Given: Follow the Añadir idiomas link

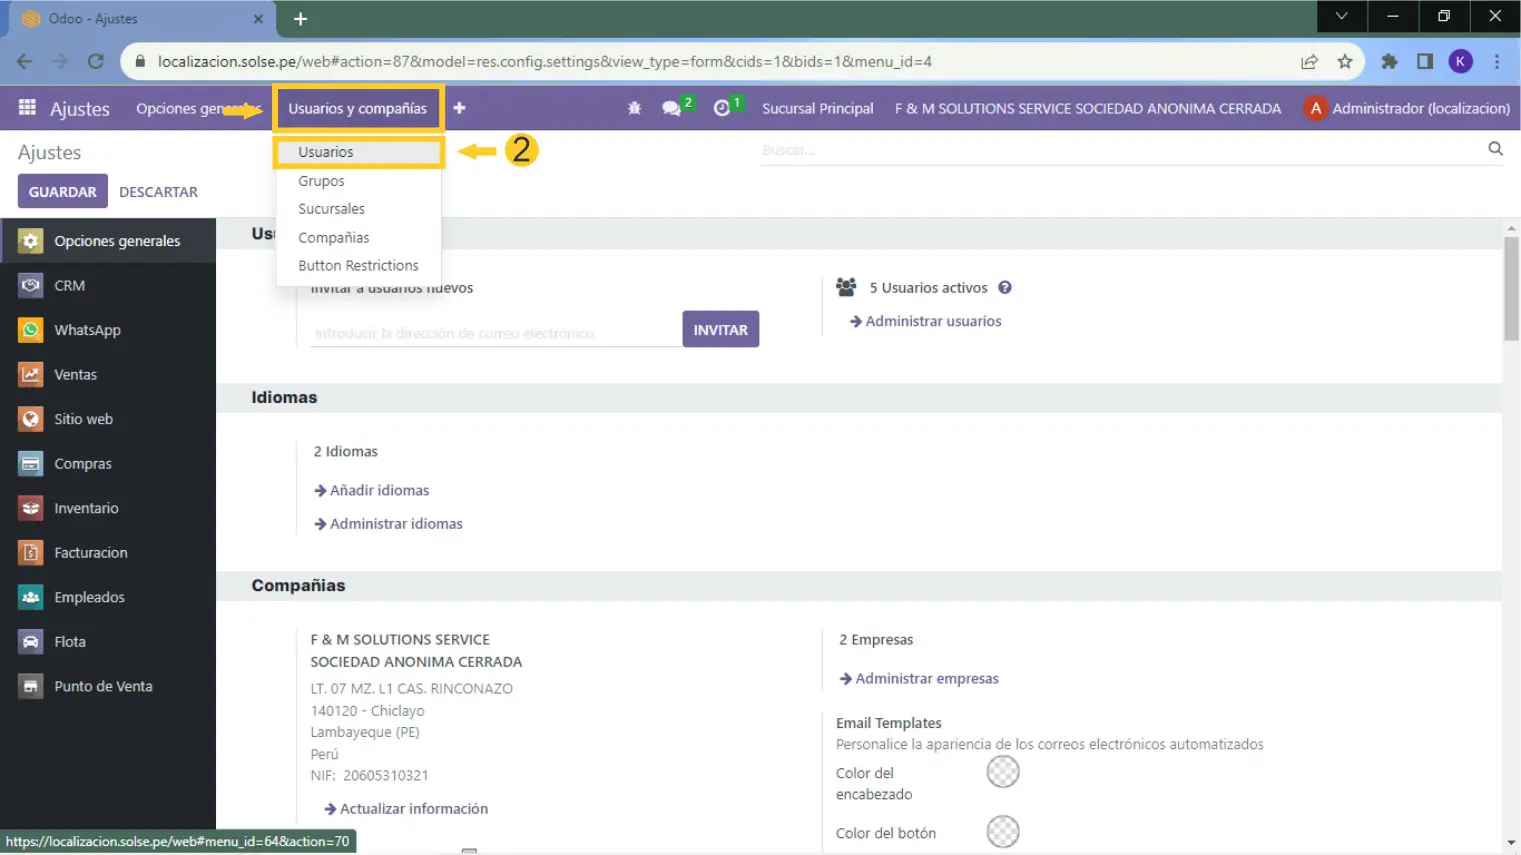Looking at the screenshot, I should click(371, 490).
